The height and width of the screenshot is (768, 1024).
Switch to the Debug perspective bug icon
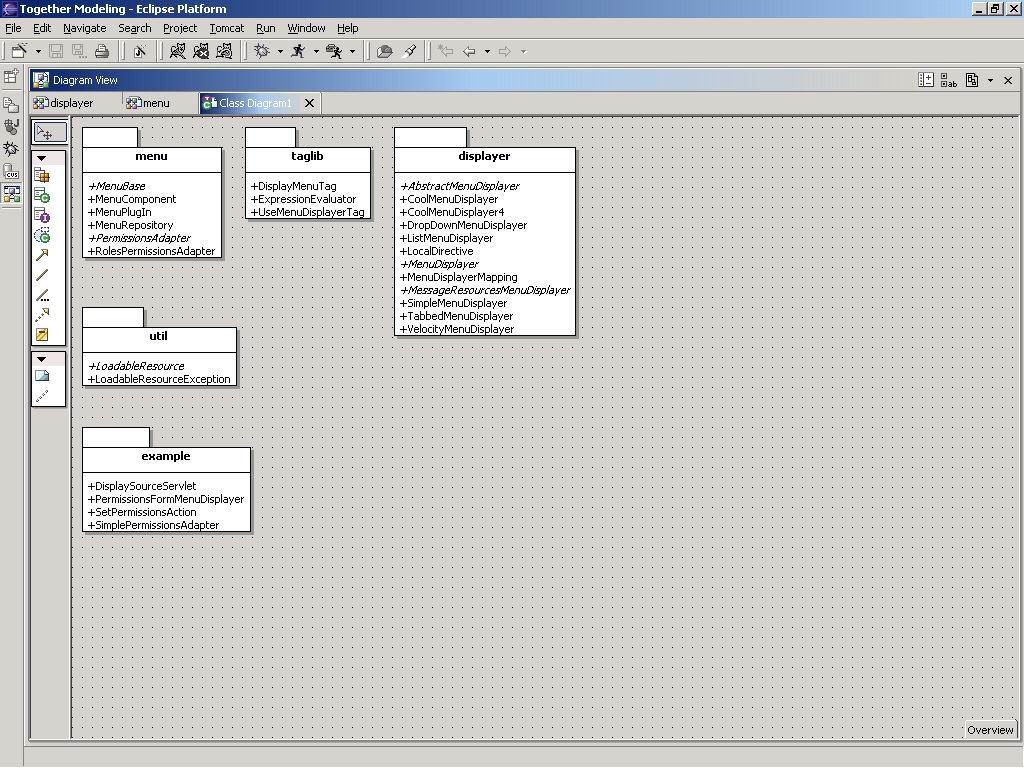point(11,149)
